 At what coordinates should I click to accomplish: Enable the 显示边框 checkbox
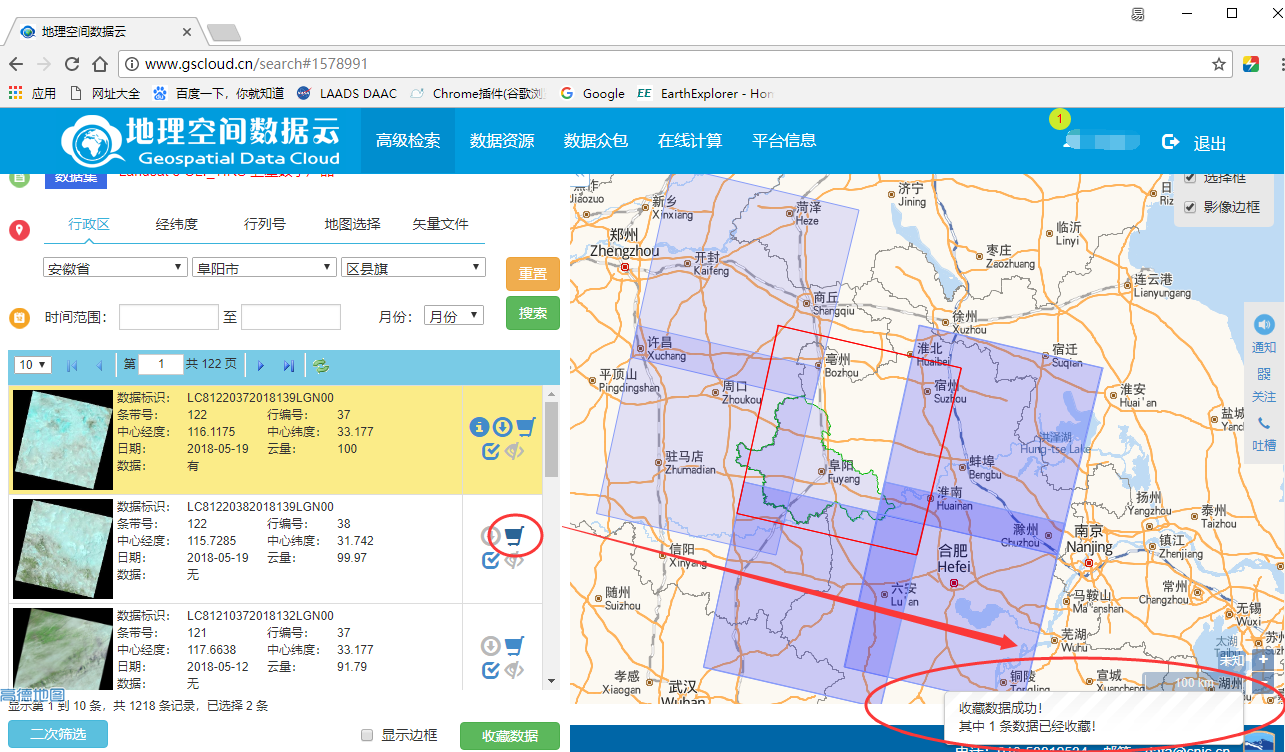click(x=367, y=735)
